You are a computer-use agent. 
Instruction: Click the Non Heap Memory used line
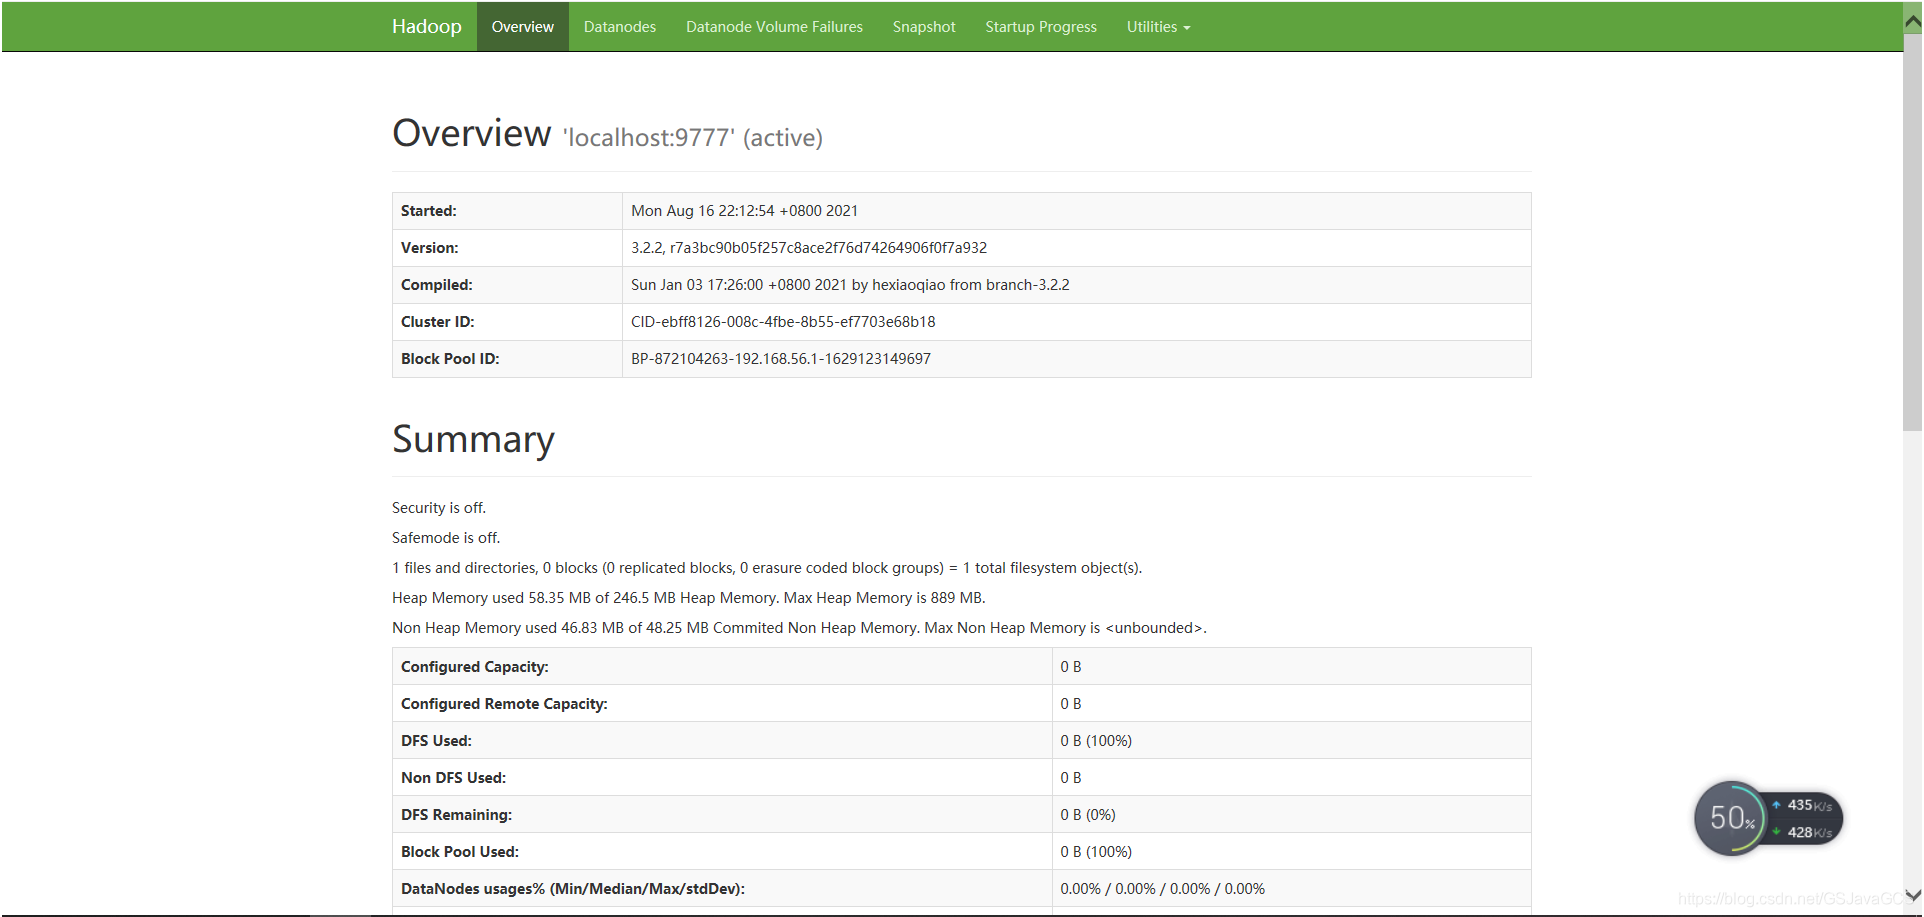(799, 628)
